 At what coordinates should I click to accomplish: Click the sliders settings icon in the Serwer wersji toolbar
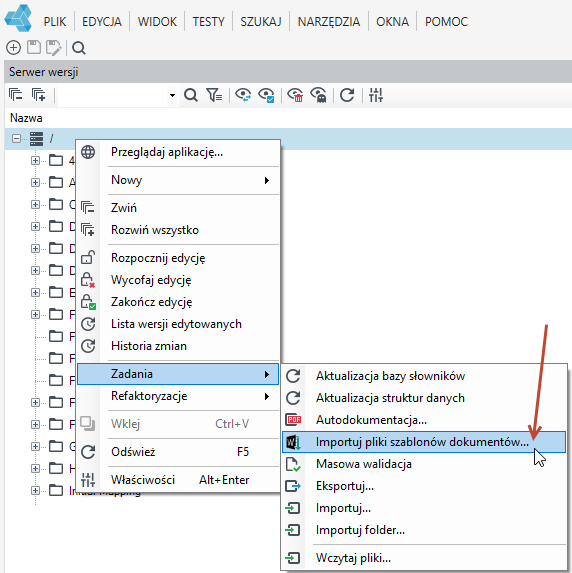click(376, 95)
